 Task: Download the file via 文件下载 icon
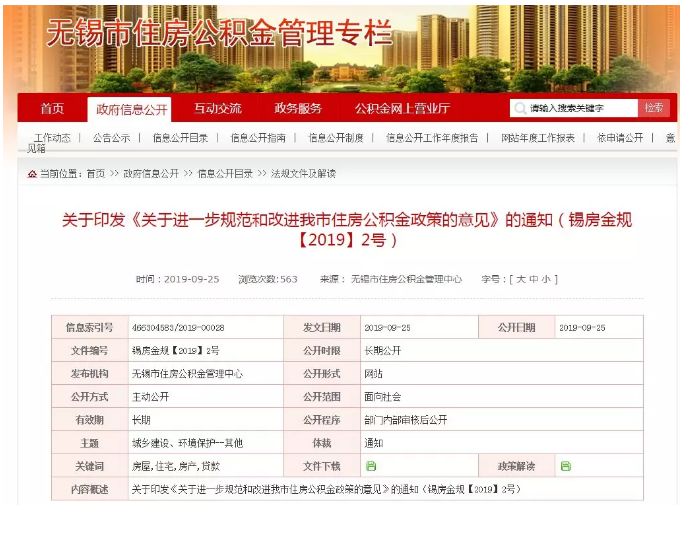coord(371,466)
